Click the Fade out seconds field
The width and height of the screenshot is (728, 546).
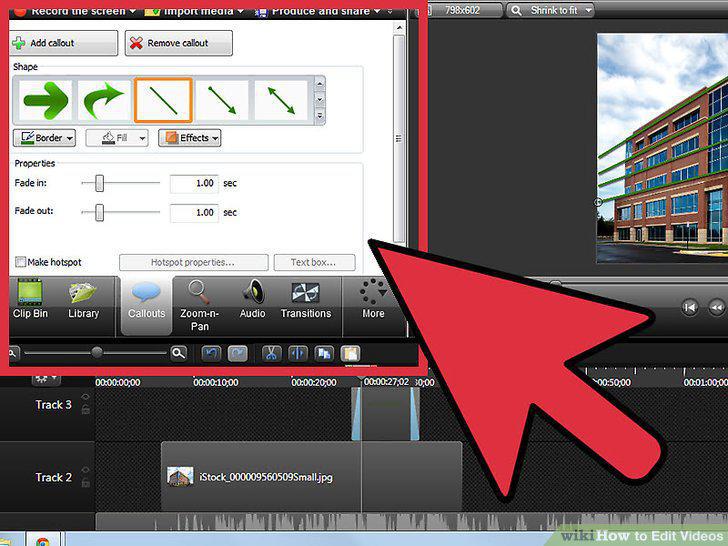(x=194, y=213)
